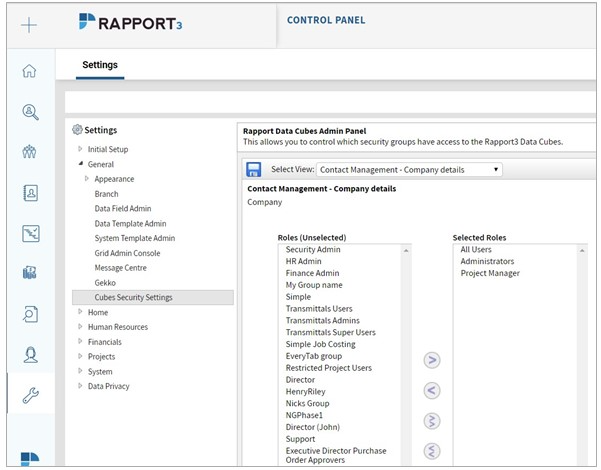Screen dimensions: 601x470
Task: Click the Settings gear icon in tree
Action: [77, 130]
